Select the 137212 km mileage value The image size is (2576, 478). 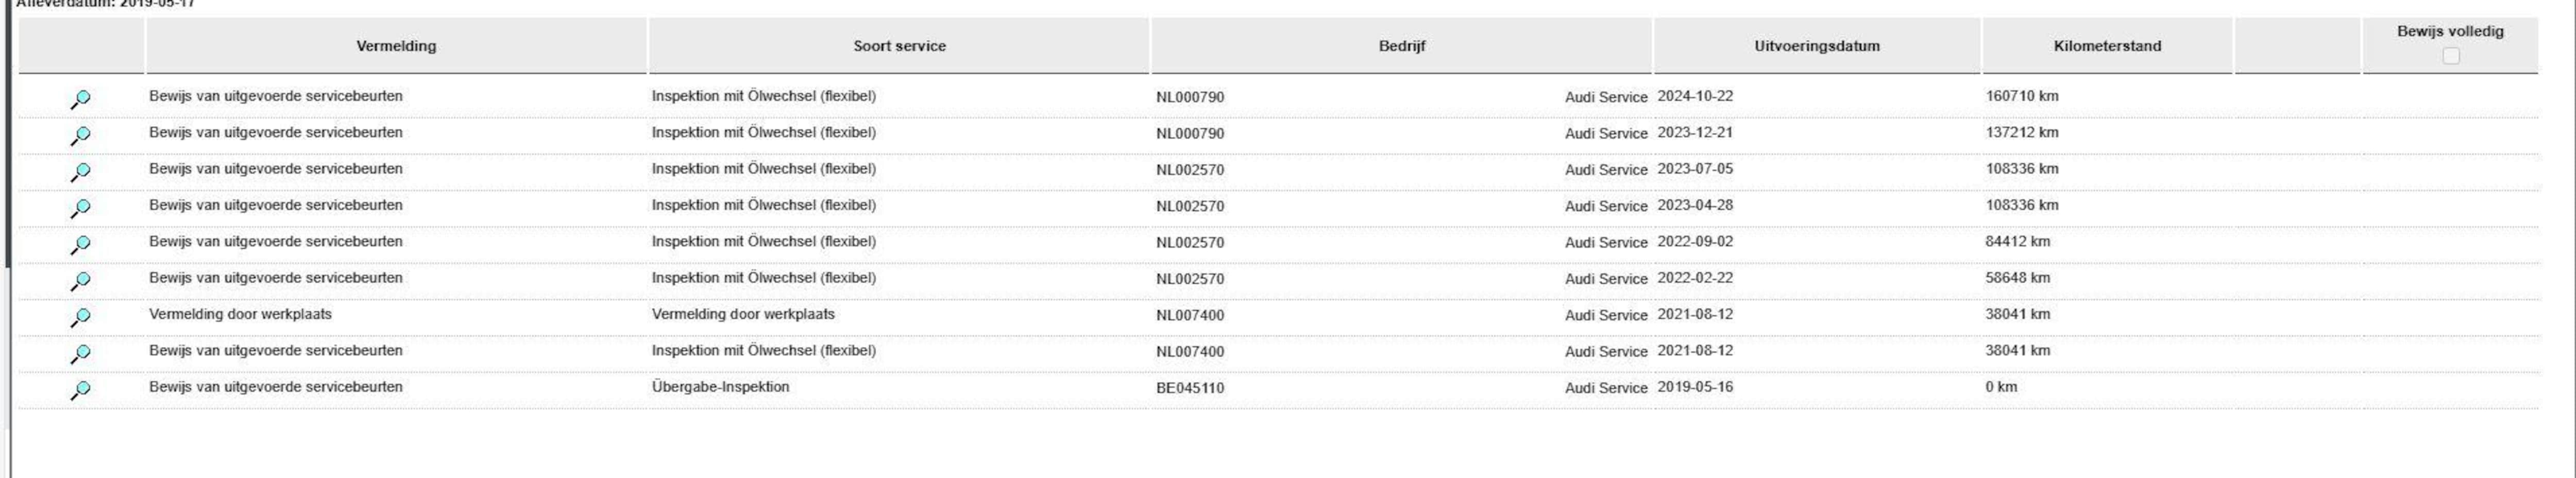(2022, 132)
